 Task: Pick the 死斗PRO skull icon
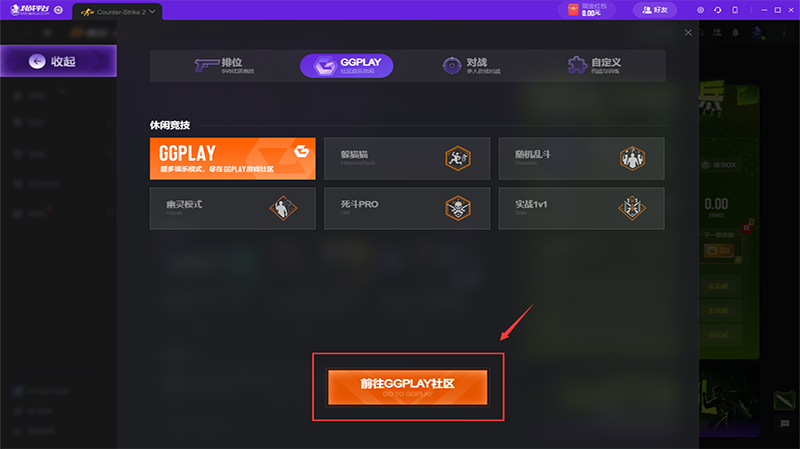coord(458,208)
